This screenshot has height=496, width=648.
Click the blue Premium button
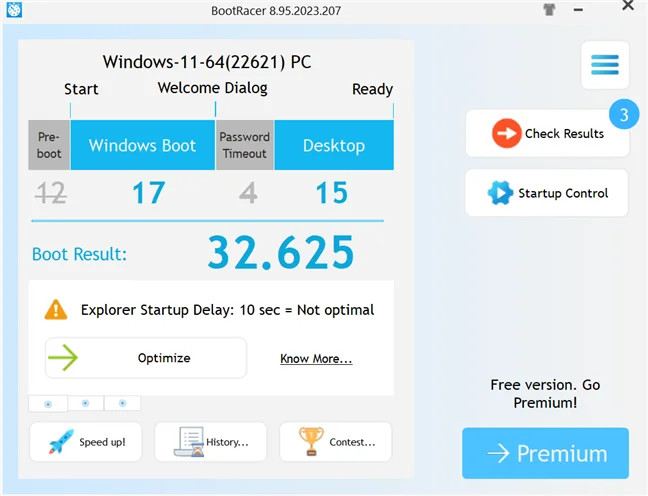546,453
